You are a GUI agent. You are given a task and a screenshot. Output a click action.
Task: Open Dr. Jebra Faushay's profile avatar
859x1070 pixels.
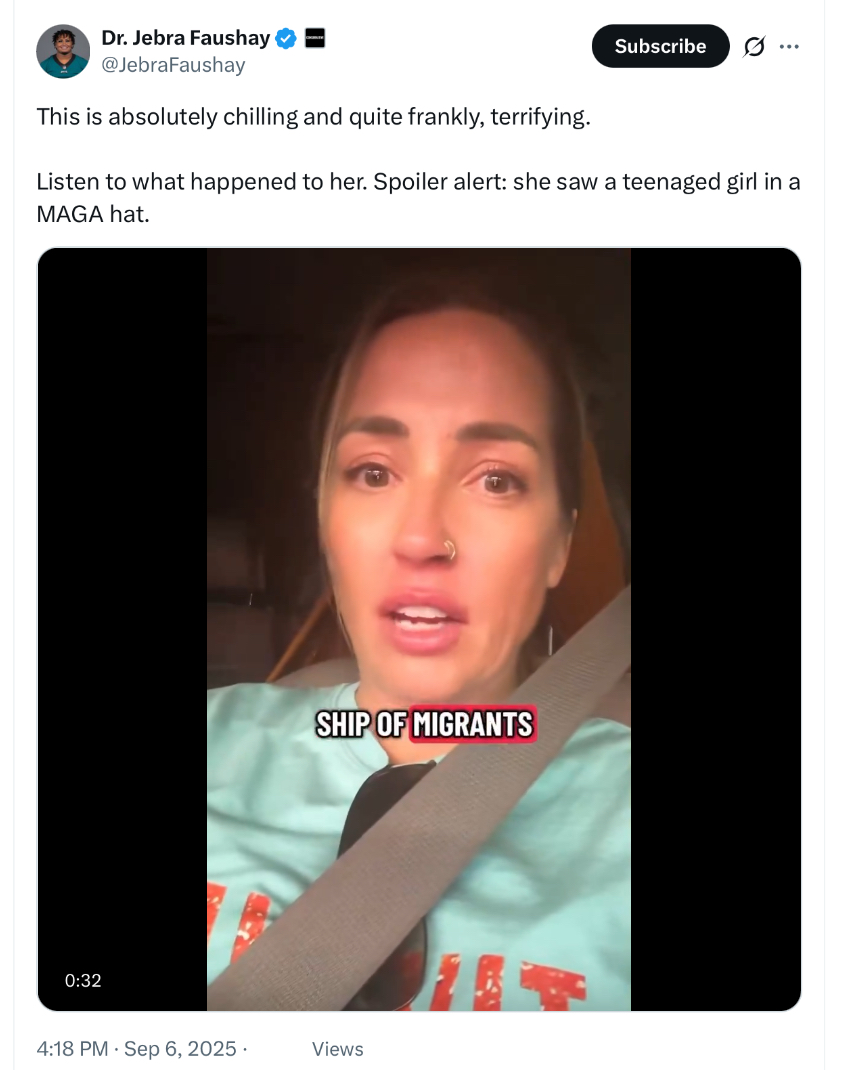tap(63, 52)
